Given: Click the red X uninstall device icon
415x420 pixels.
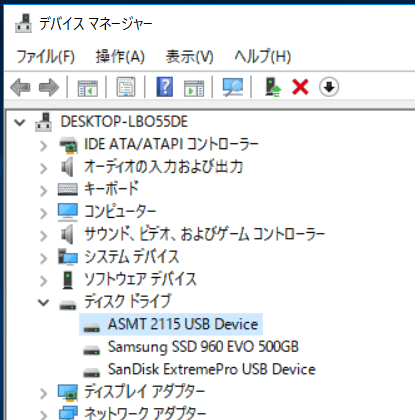Looking at the screenshot, I should click(x=300, y=87).
